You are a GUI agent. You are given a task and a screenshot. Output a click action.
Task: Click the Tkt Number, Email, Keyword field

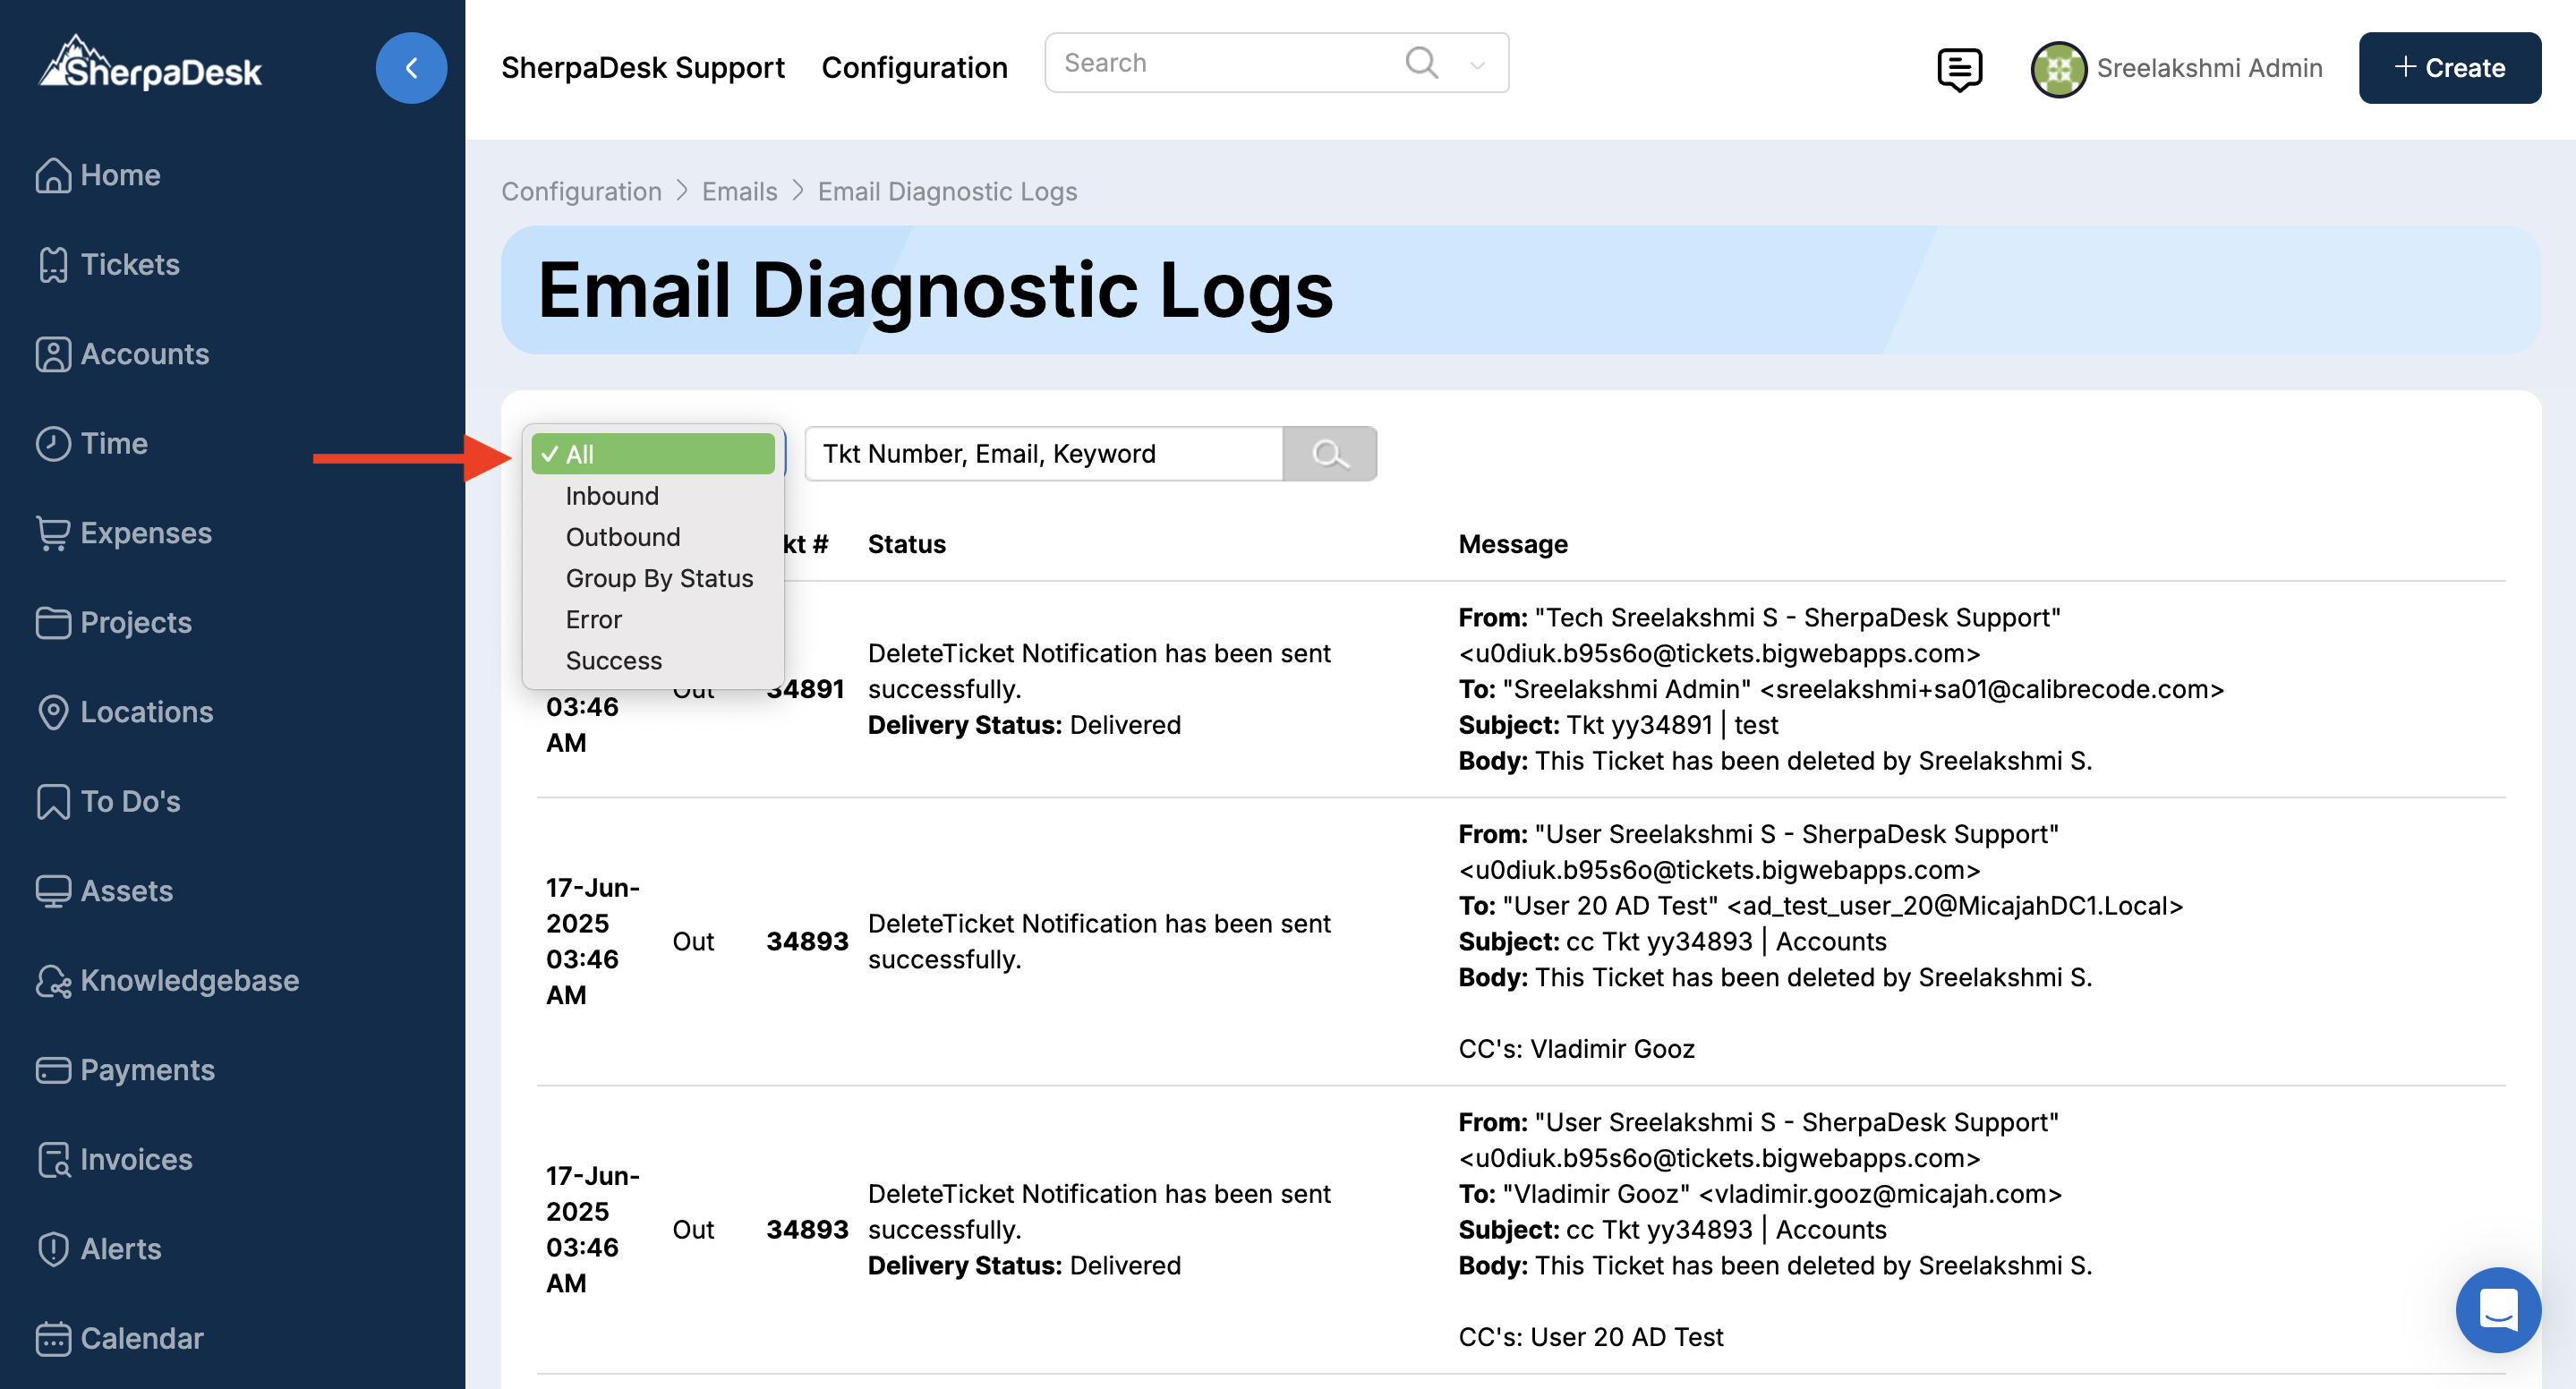[x=1043, y=454]
